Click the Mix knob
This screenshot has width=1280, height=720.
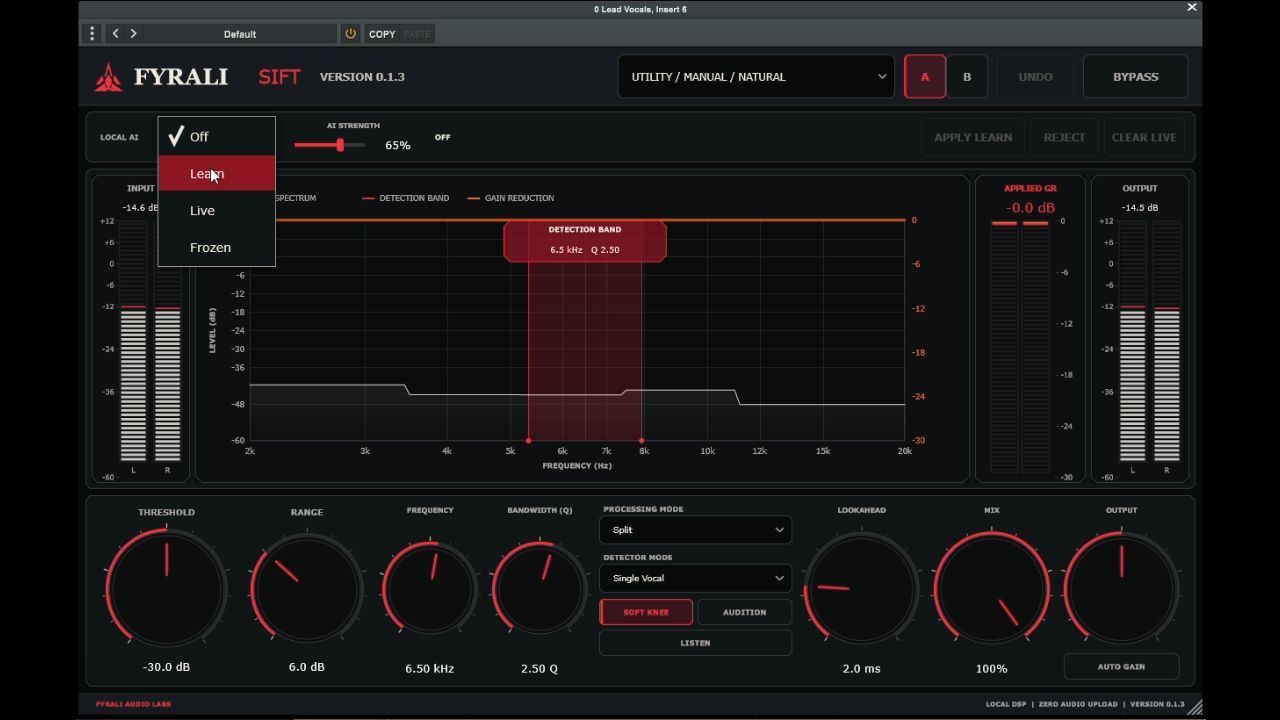coord(991,588)
